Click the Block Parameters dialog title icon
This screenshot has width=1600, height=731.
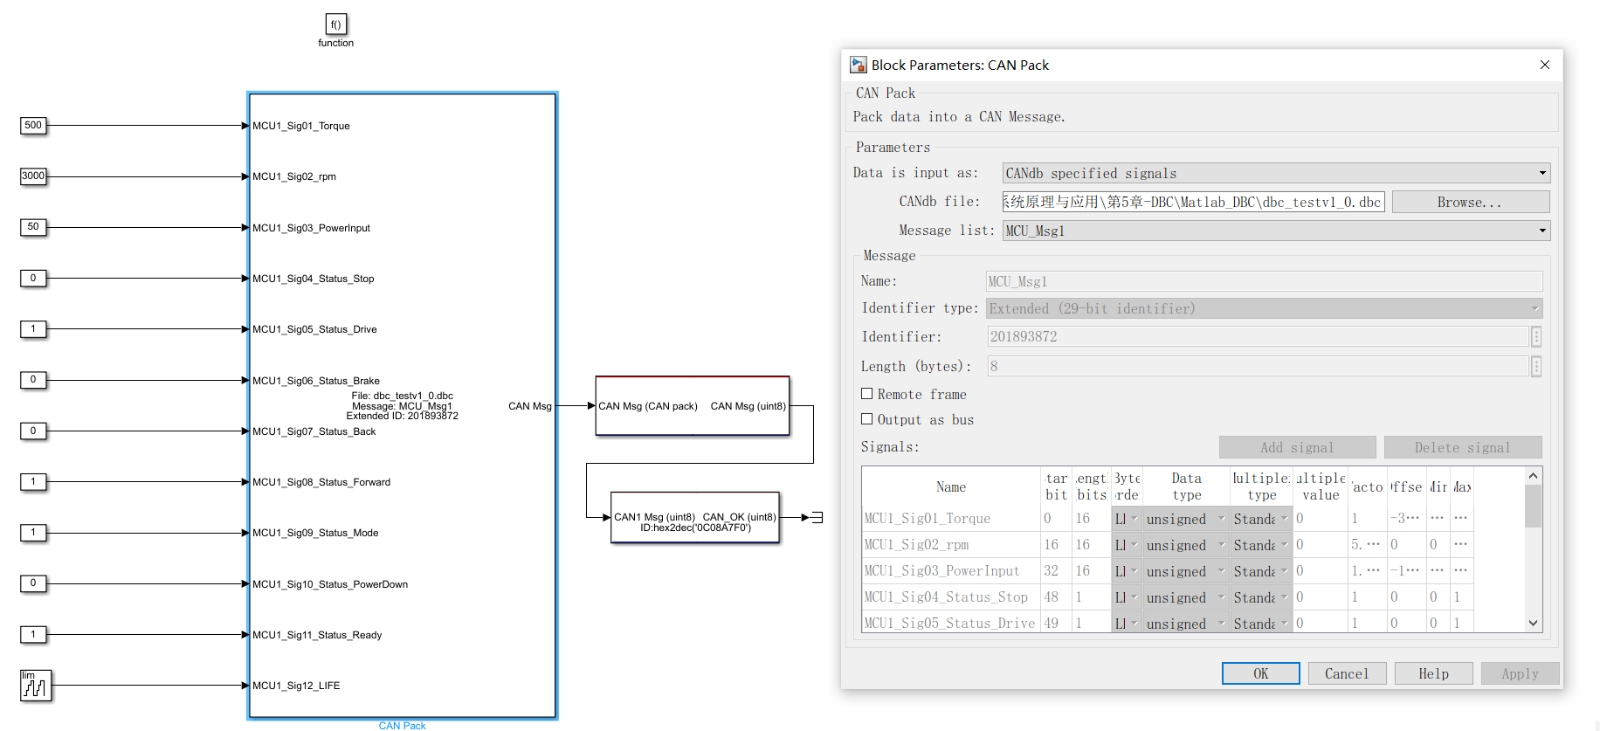pyautogui.click(x=858, y=65)
